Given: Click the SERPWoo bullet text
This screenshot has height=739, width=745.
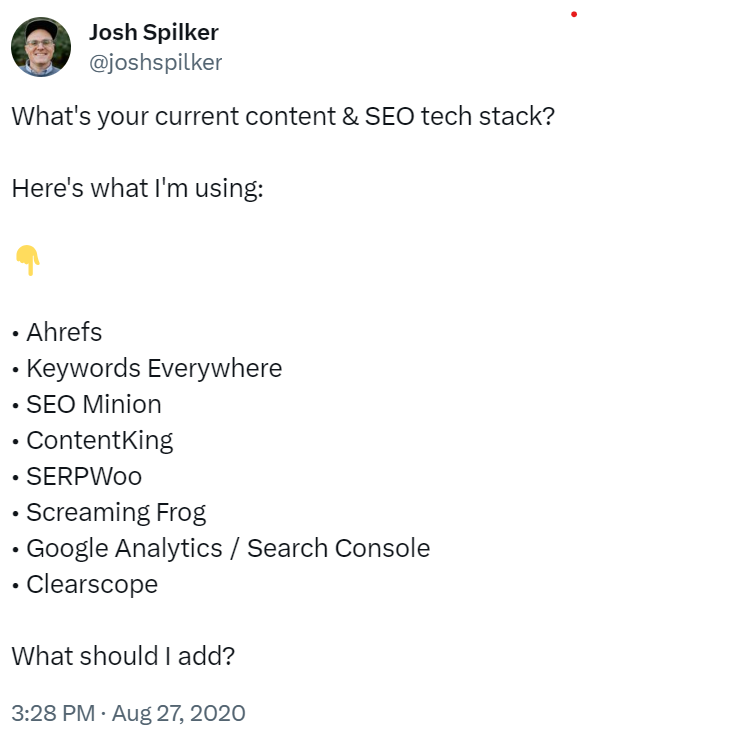Looking at the screenshot, I should (x=84, y=477).
